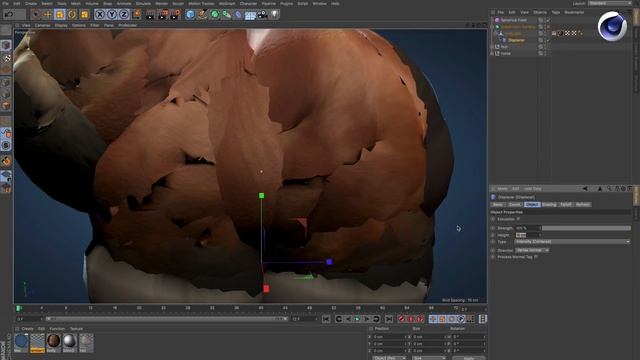The height and width of the screenshot is (360, 640).
Task: Open the File menu
Action: pos(5,3)
